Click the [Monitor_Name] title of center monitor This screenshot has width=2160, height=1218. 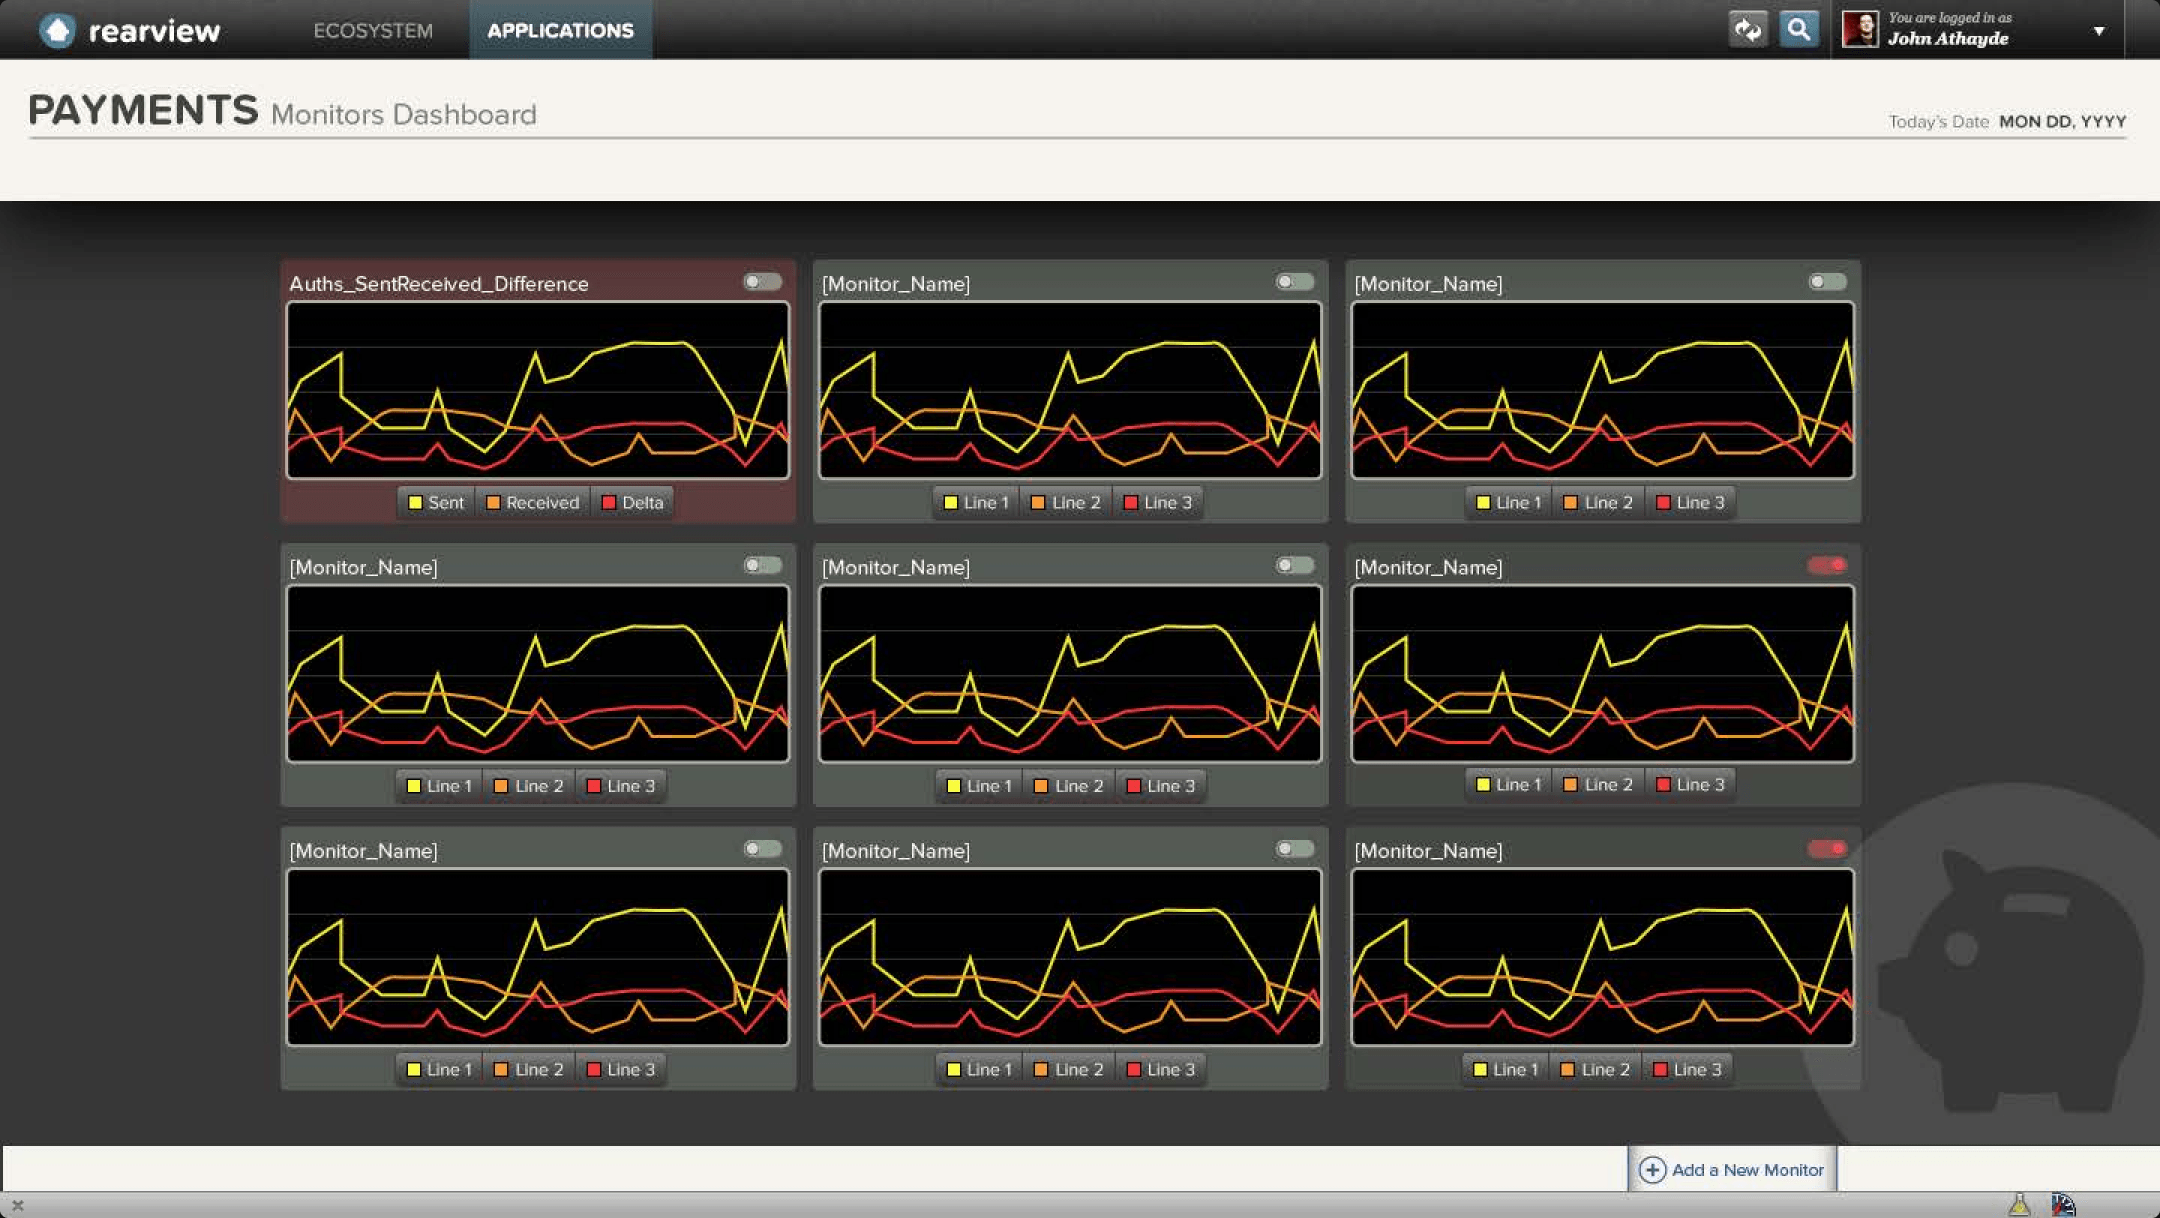coord(896,567)
